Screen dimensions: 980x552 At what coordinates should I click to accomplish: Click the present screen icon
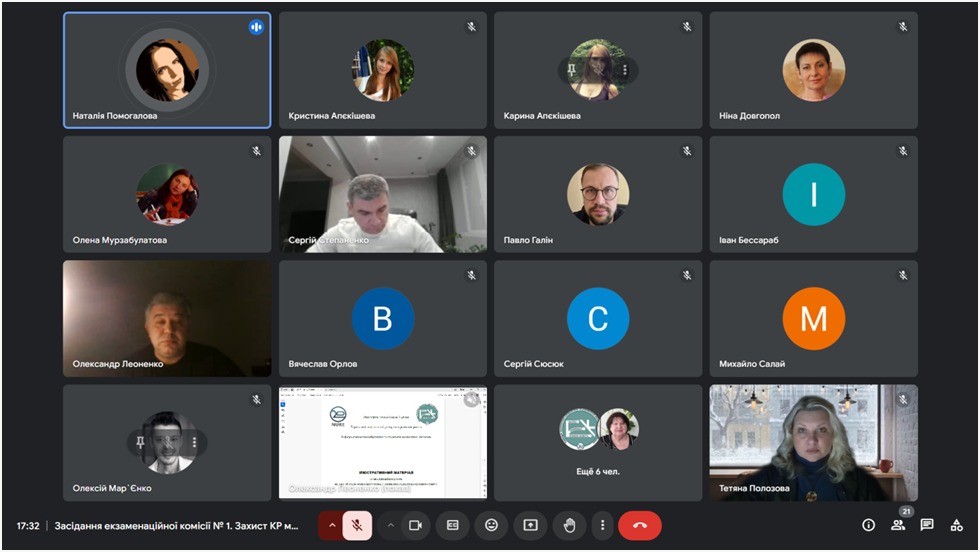(530, 525)
